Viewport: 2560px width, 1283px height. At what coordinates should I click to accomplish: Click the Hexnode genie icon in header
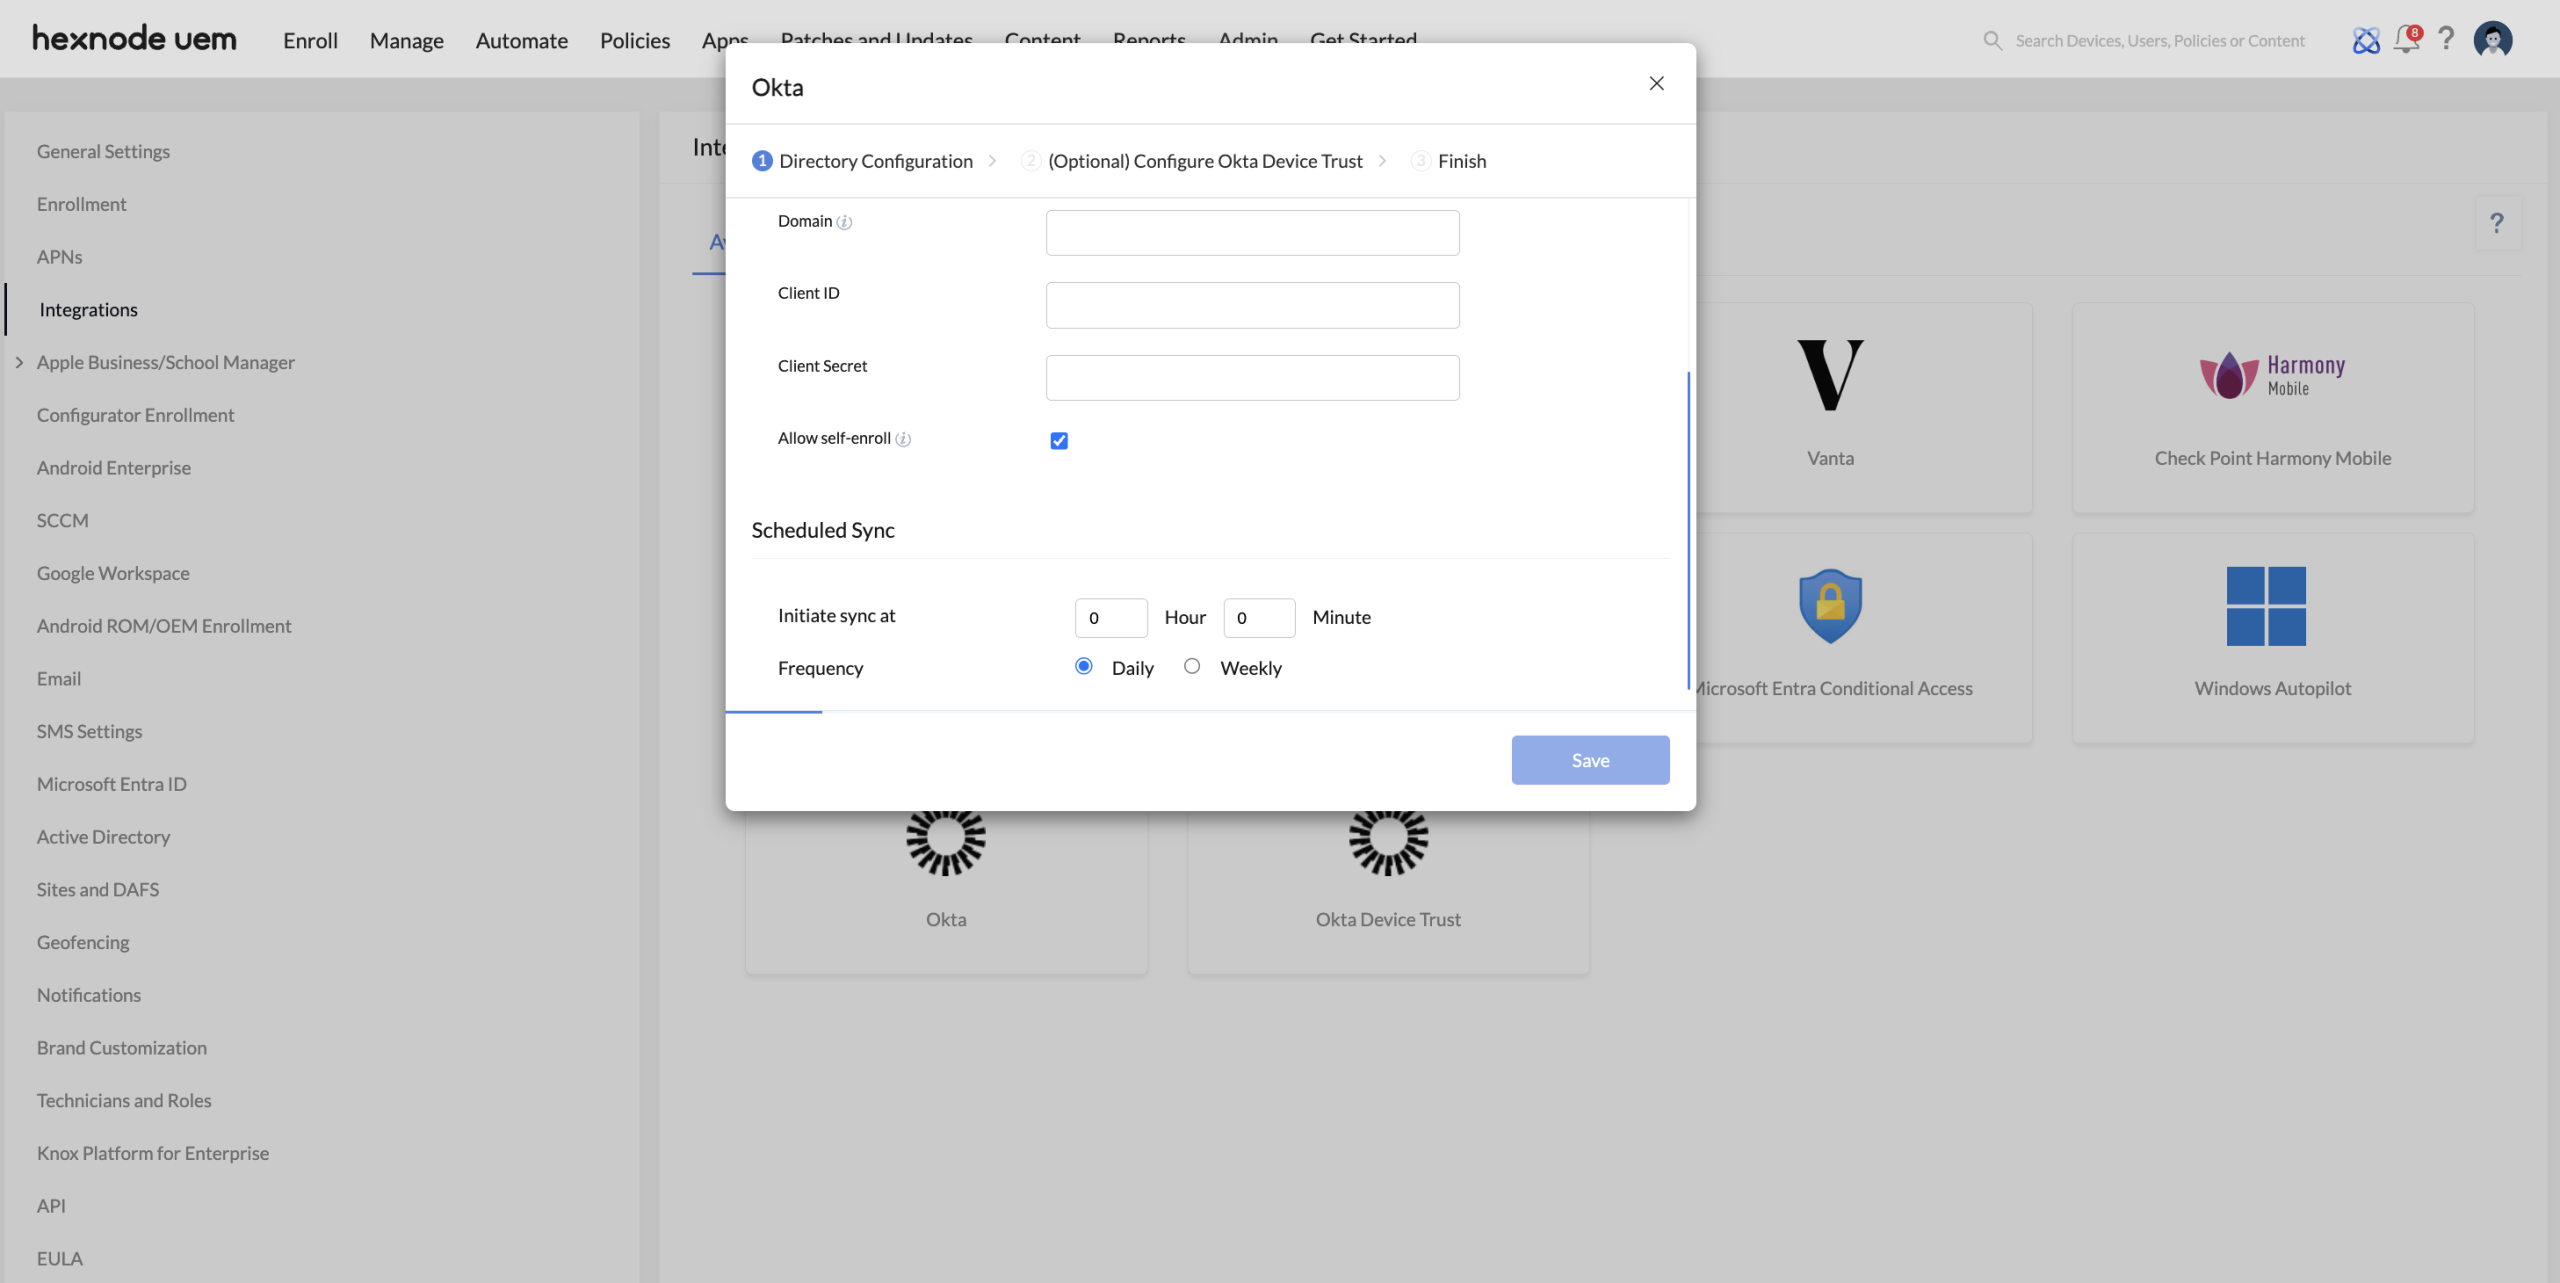[x=2366, y=40]
